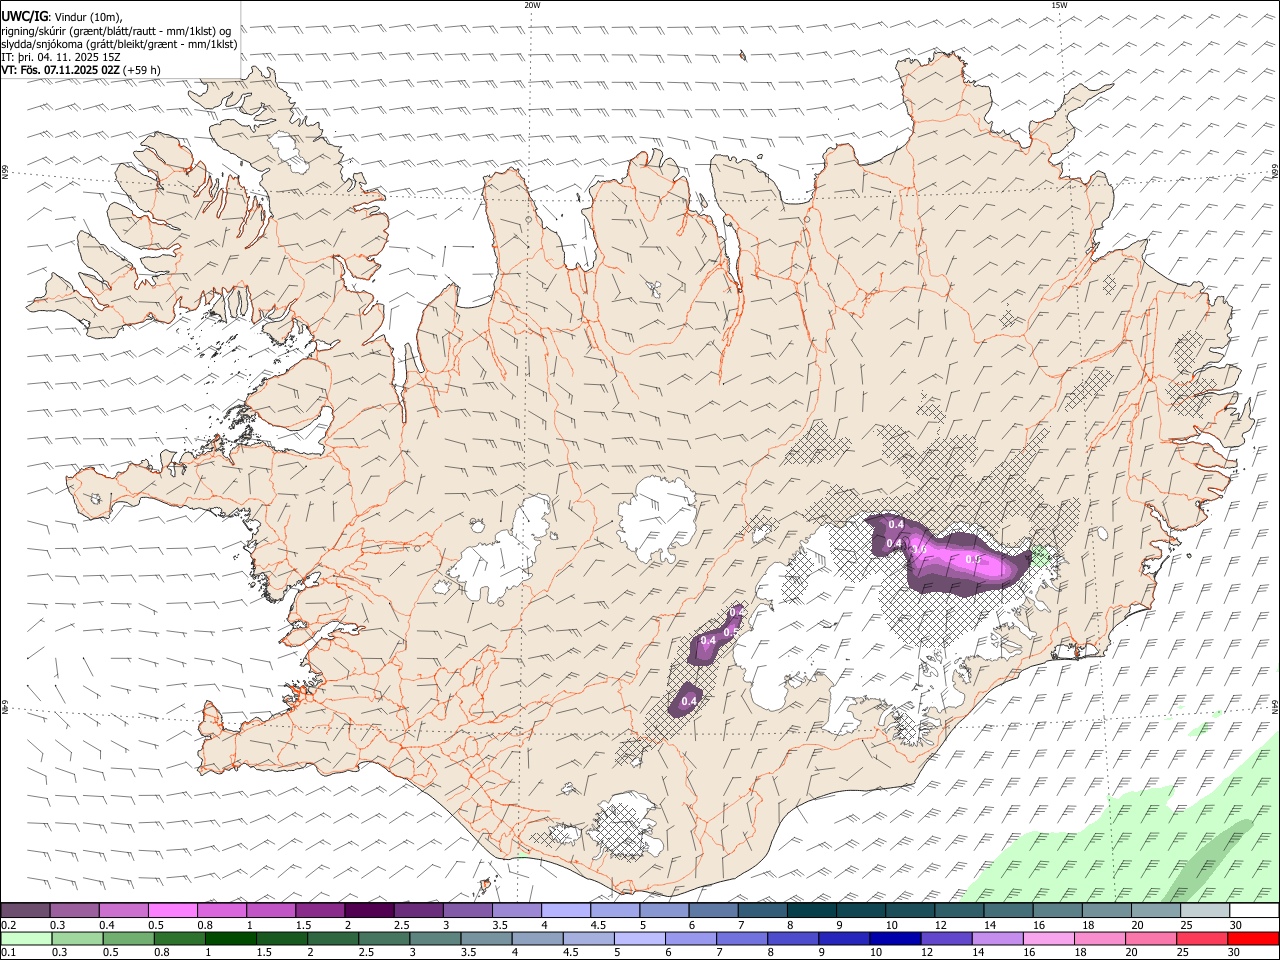This screenshot has width=1280, height=960.
Task: Pick the darkest green 1–1.5 rain scale swatch
Action: click(x=229, y=938)
